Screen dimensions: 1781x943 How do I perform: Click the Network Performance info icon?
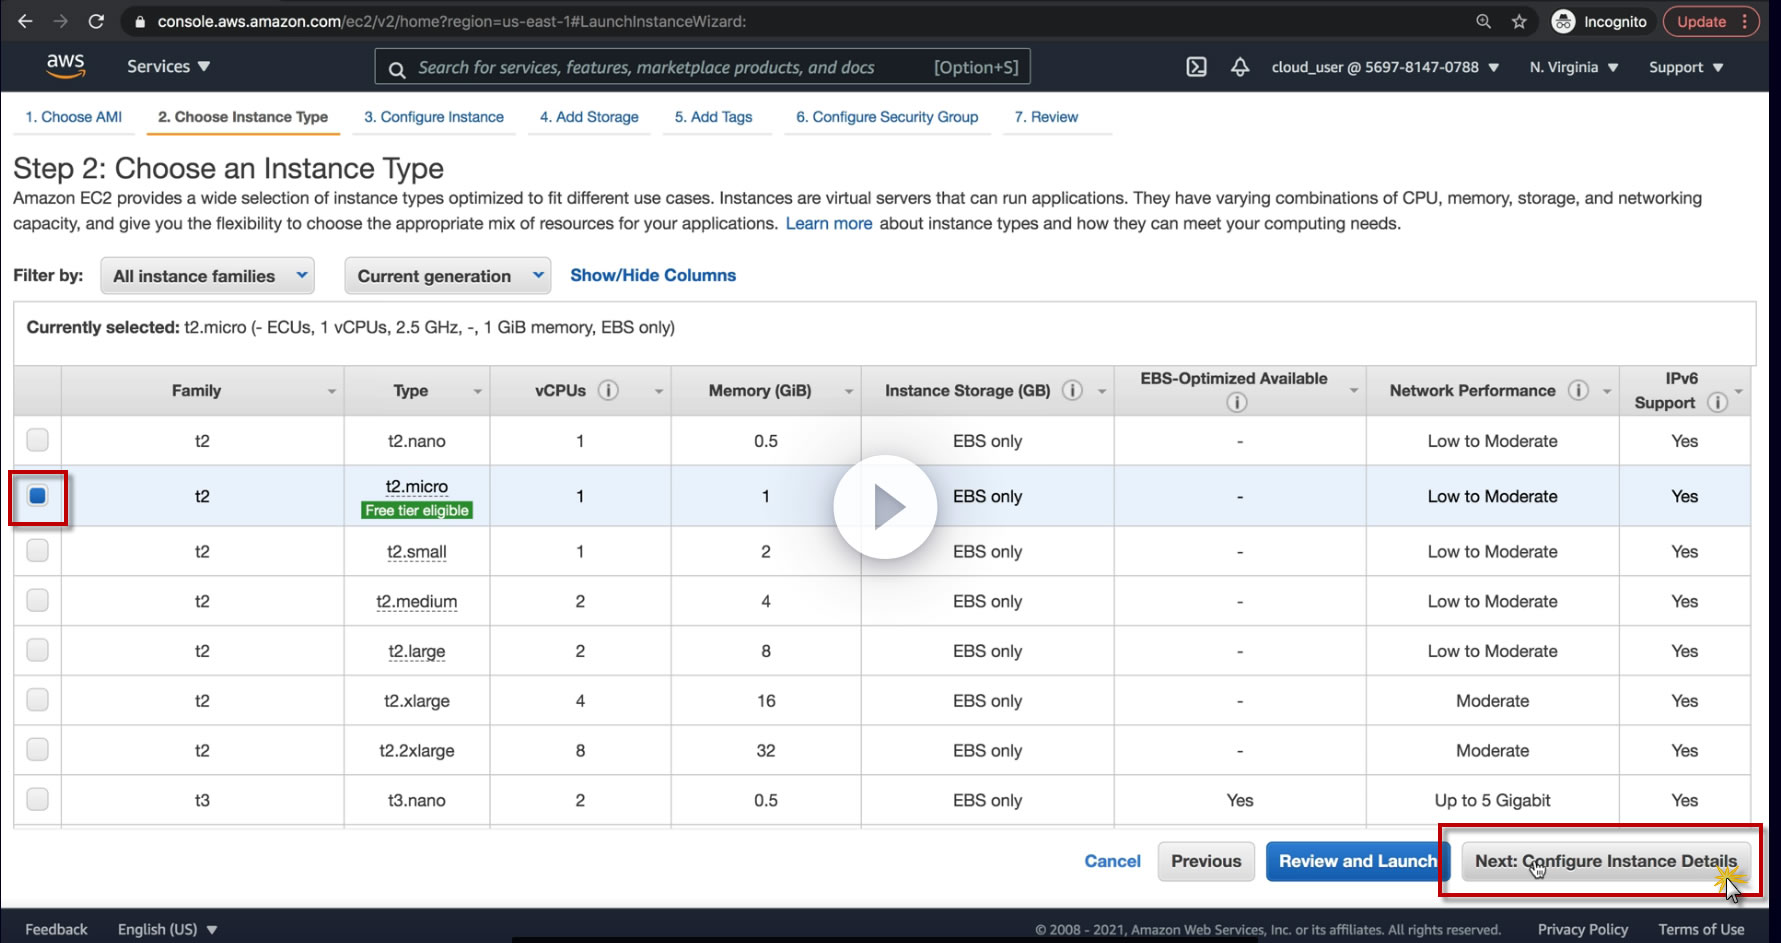coord(1578,391)
